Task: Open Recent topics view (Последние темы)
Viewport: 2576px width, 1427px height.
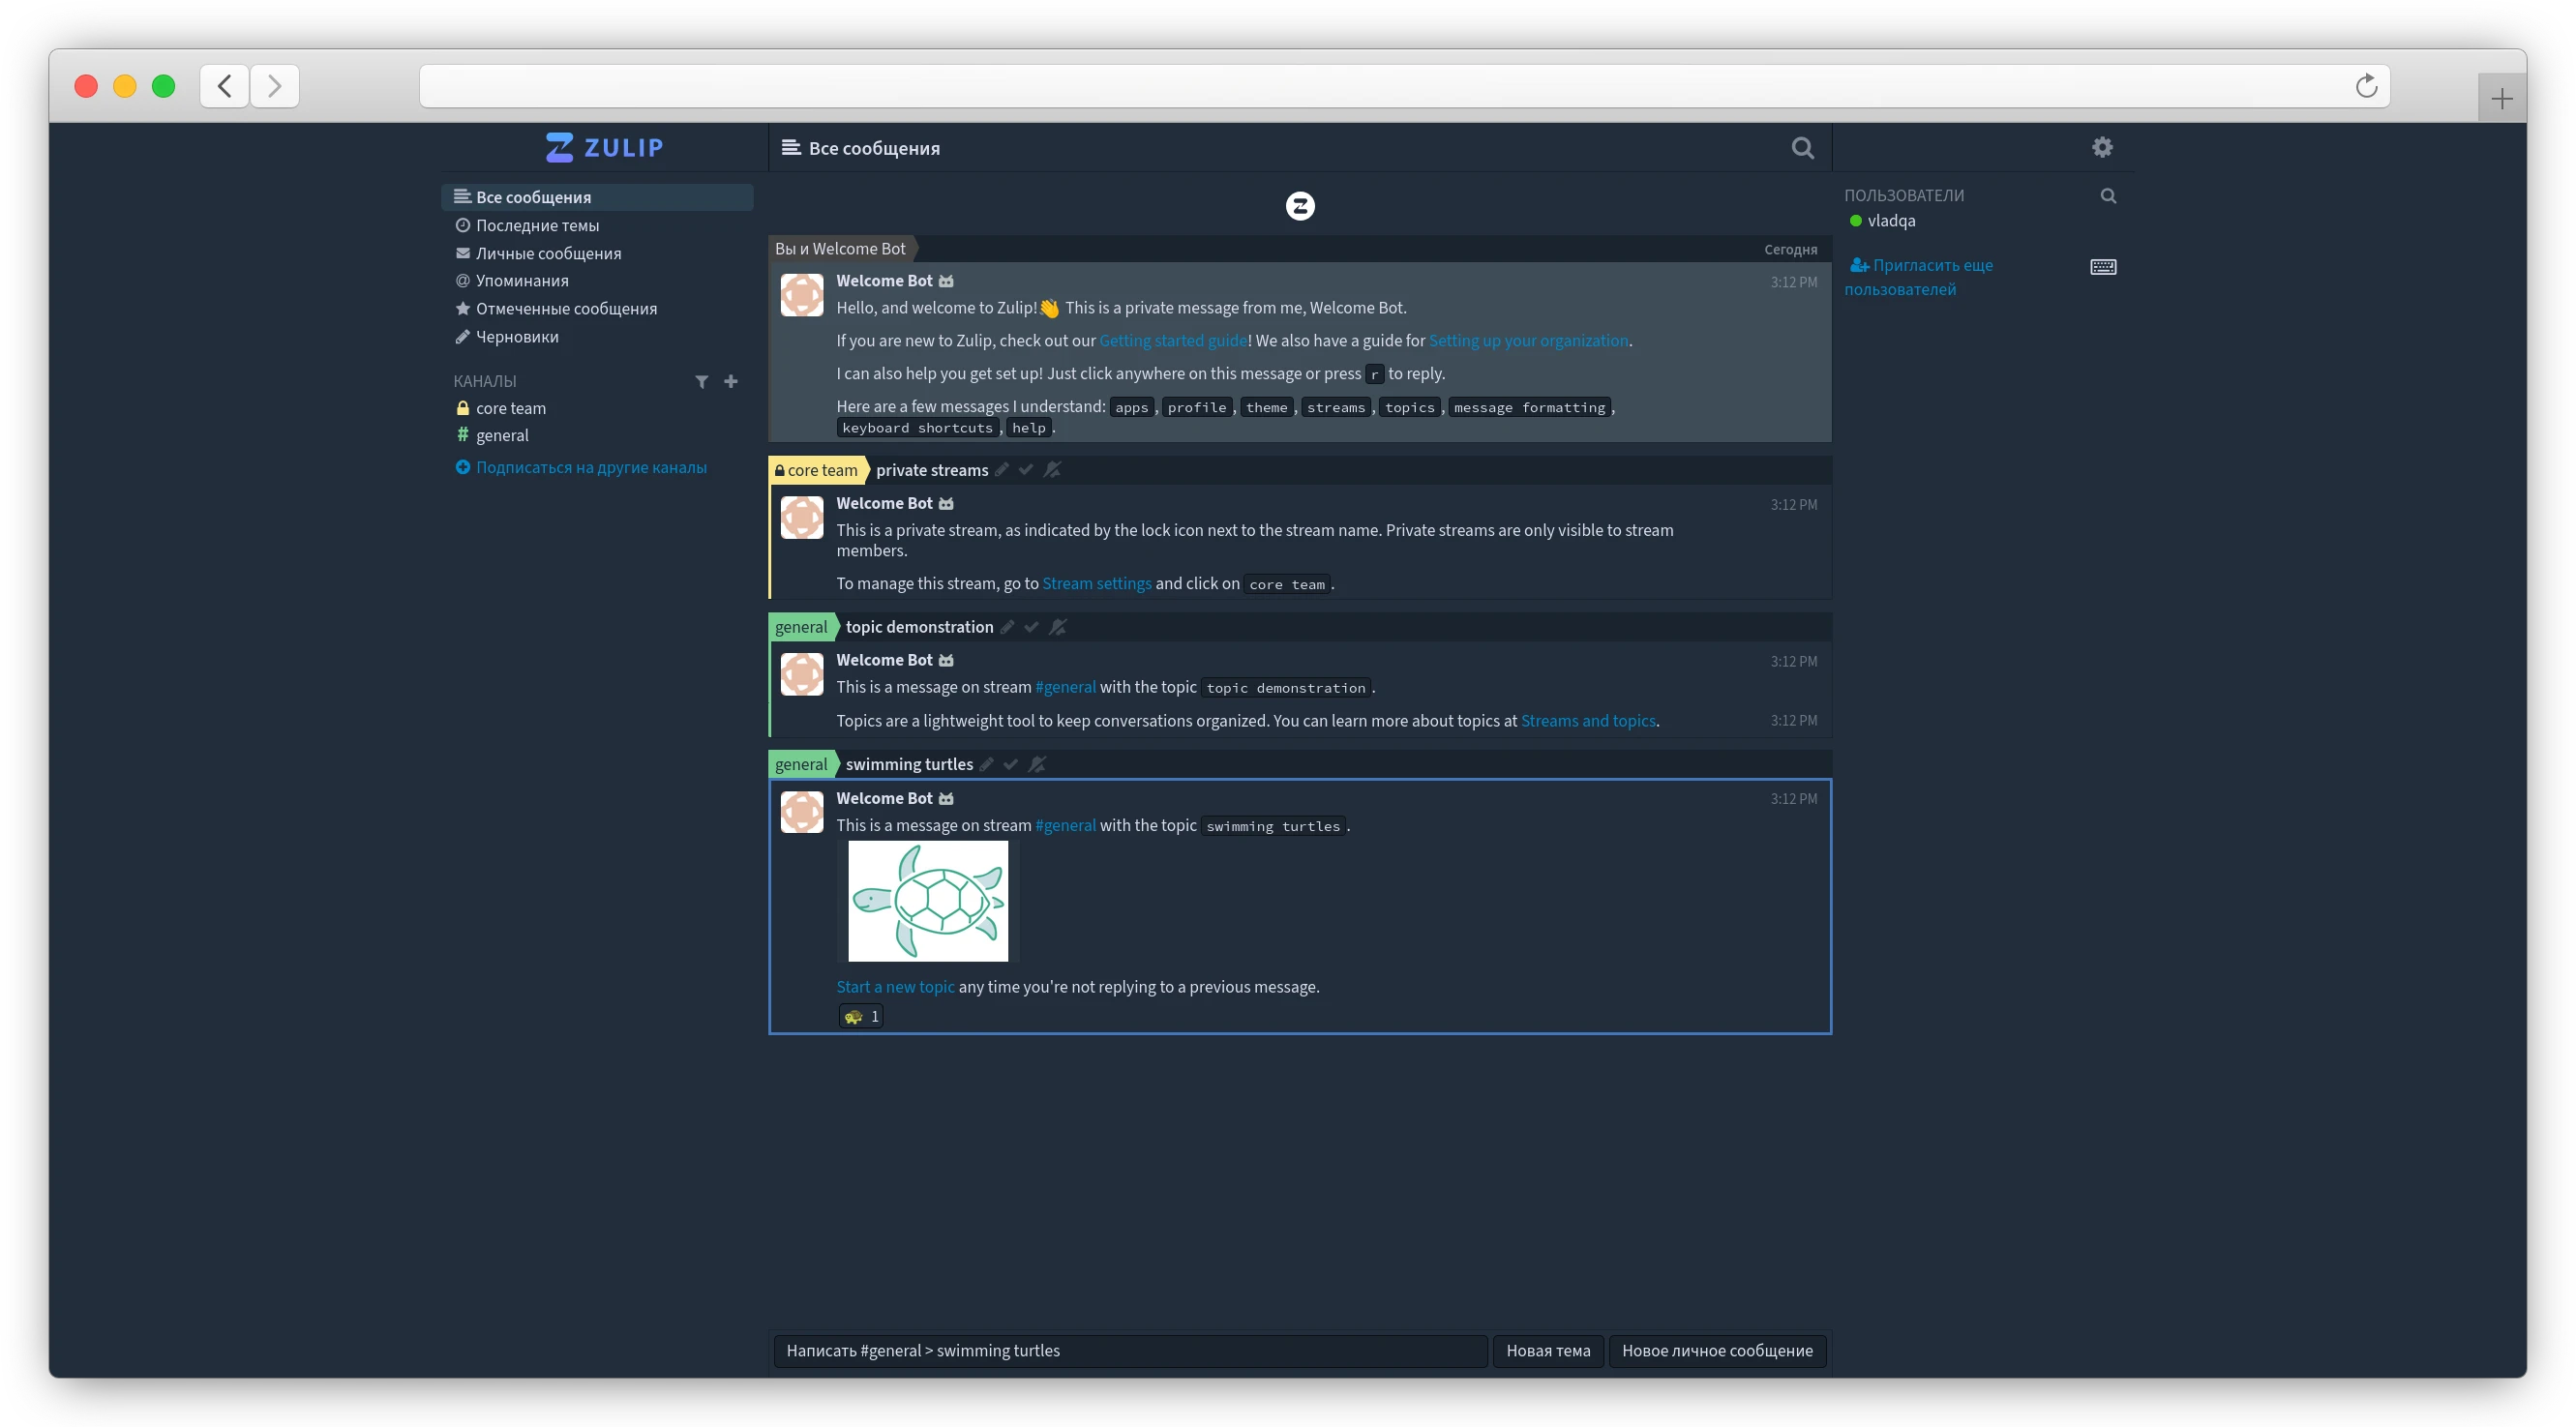Action: (537, 226)
